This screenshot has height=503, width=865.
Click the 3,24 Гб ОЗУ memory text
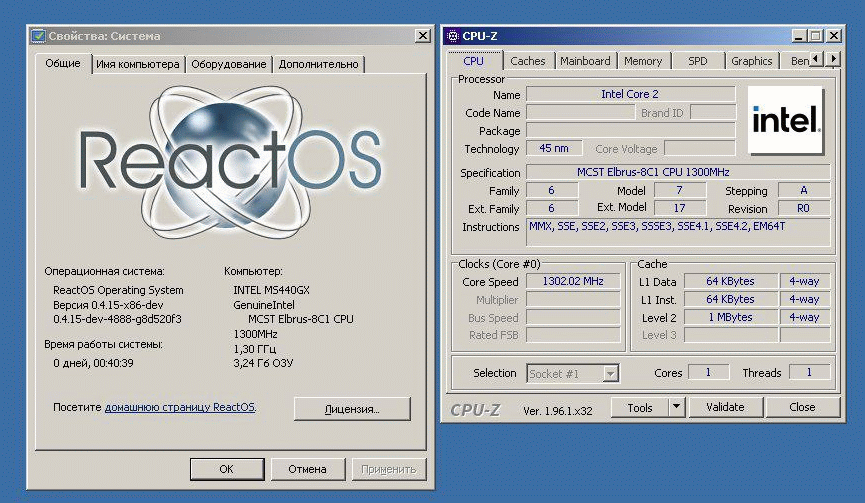coord(263,363)
